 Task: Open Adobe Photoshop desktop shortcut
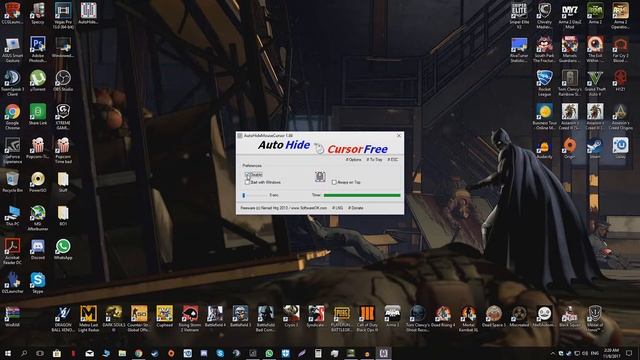pyautogui.click(x=38, y=50)
